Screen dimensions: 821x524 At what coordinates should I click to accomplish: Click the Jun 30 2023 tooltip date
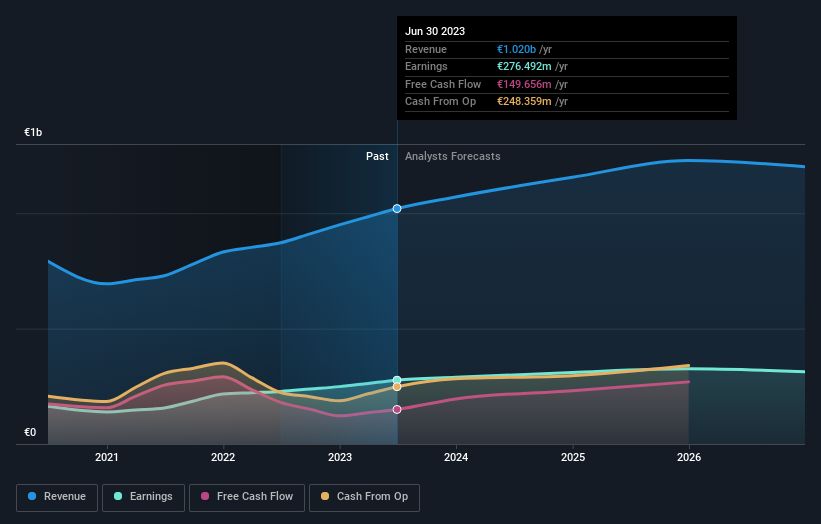[435, 31]
